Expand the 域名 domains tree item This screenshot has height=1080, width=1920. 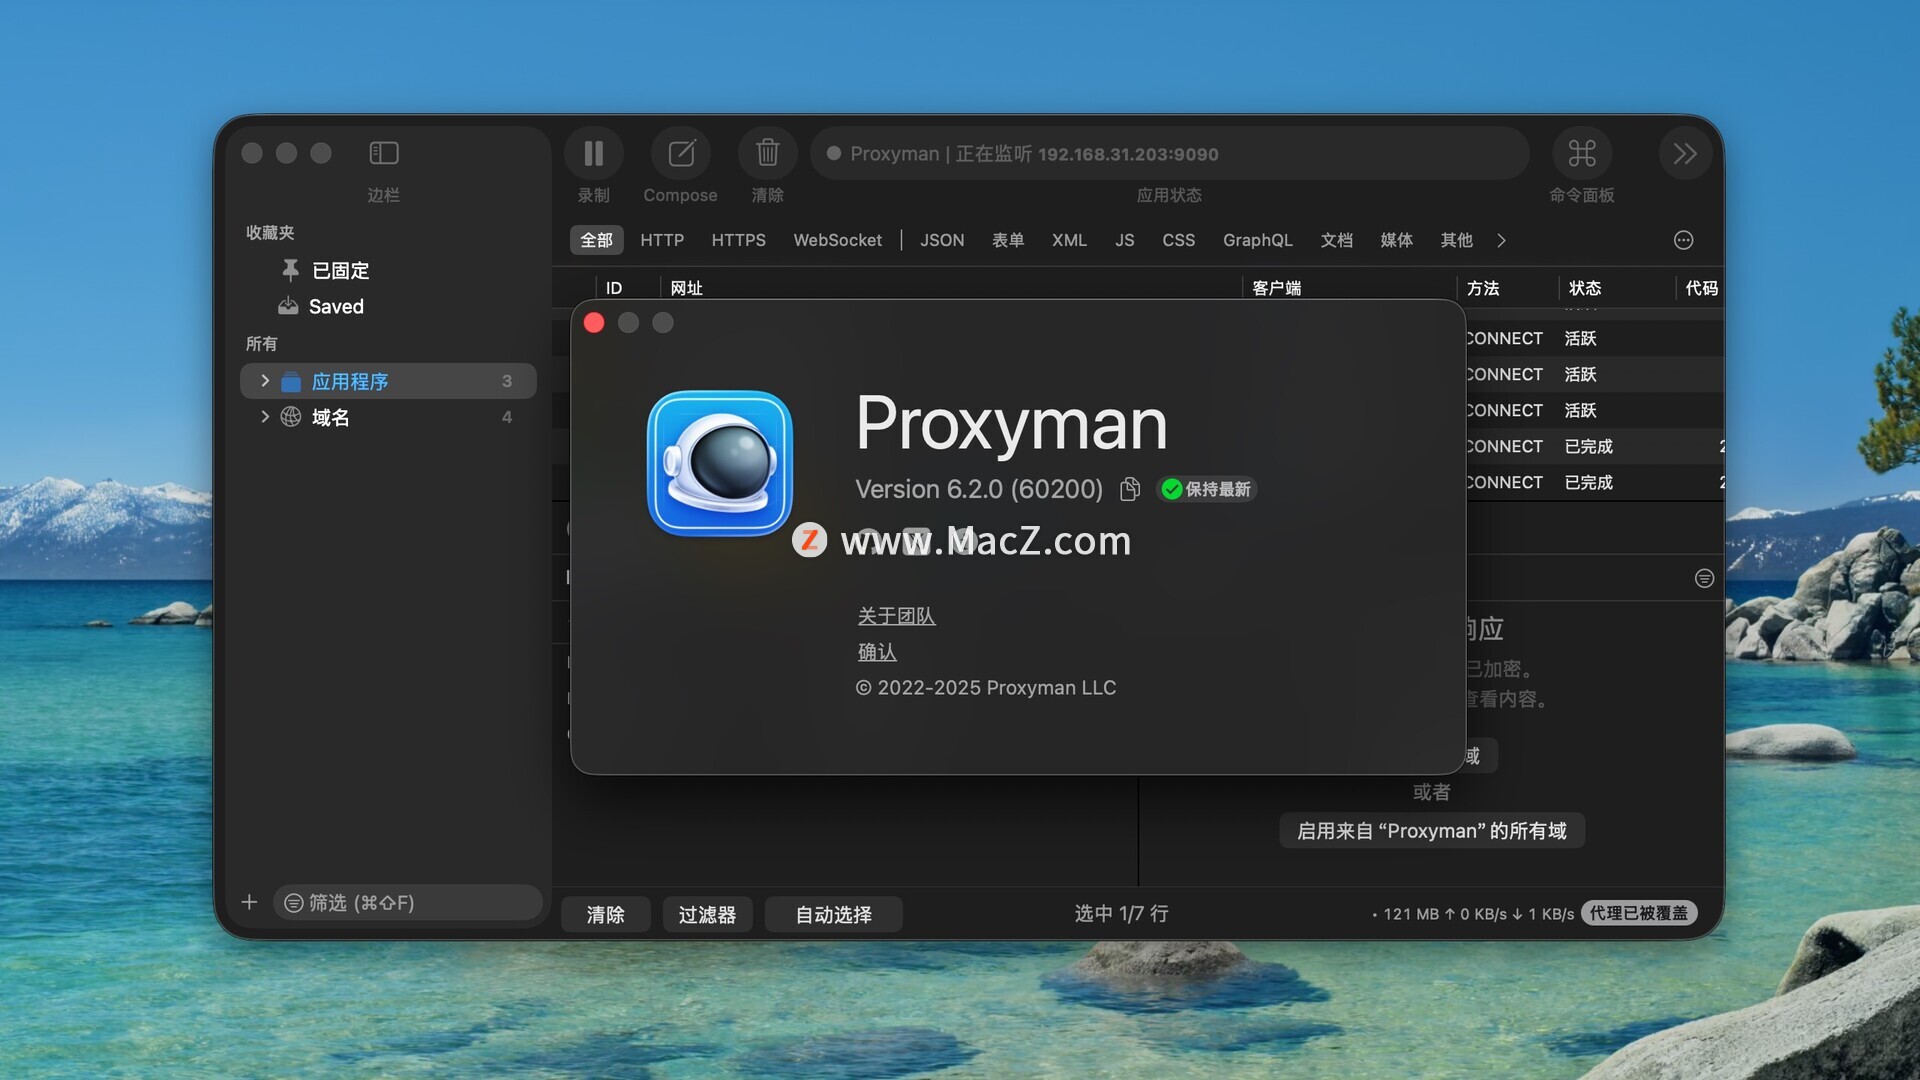(x=265, y=417)
